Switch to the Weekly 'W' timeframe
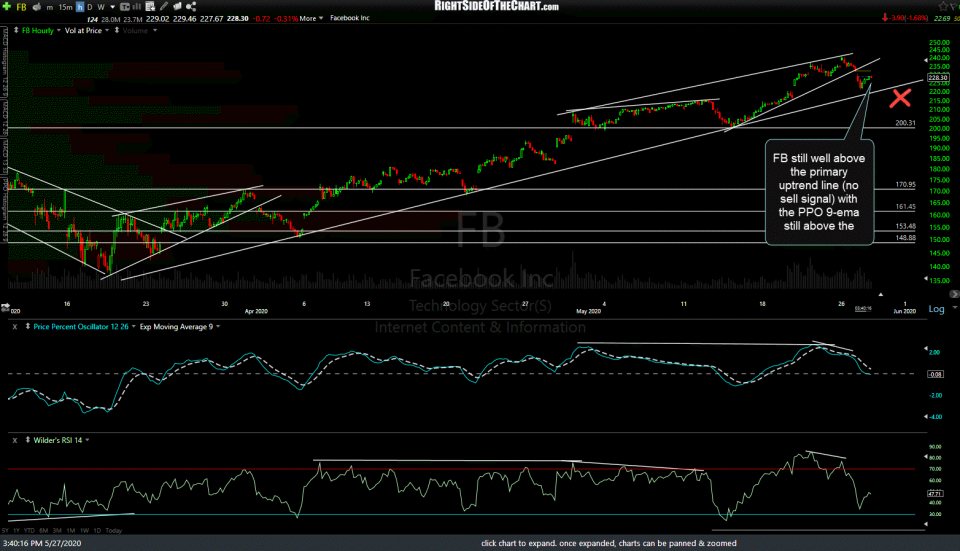This screenshot has height=551, width=960. click(101, 7)
